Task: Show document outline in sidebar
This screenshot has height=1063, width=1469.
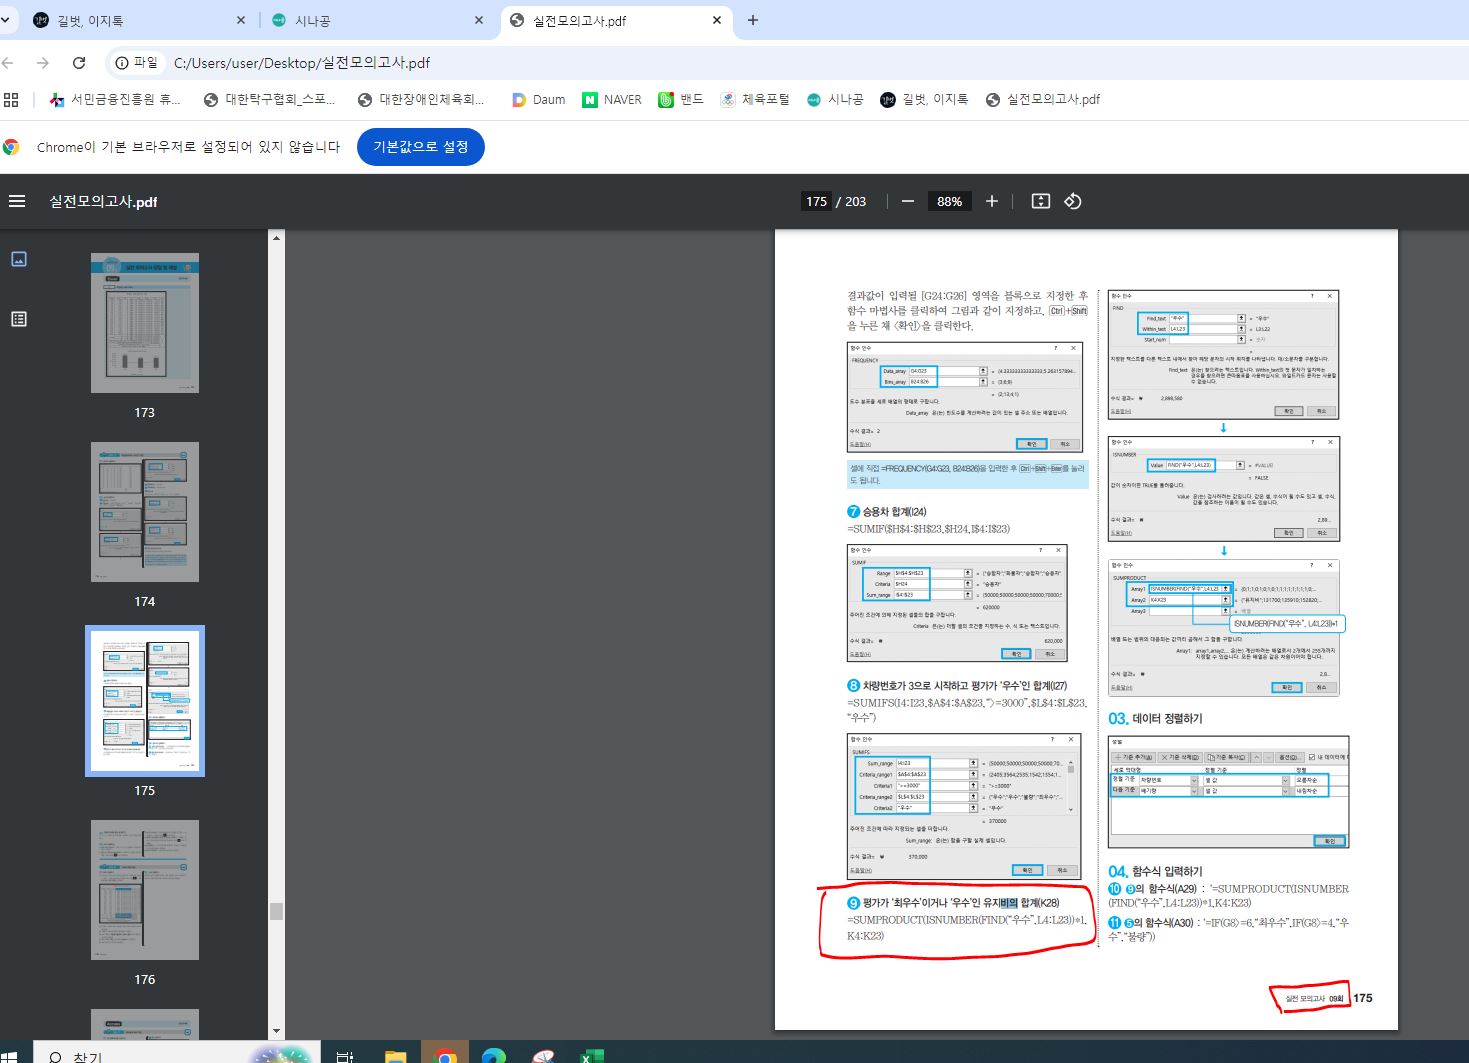Action: point(19,319)
